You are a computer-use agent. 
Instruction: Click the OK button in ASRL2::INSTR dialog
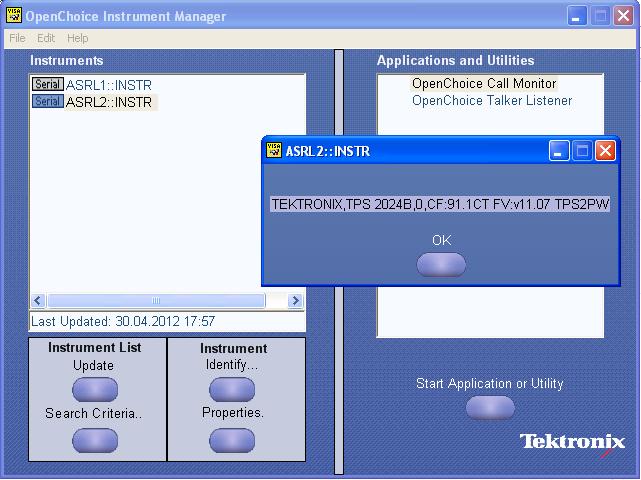point(441,265)
